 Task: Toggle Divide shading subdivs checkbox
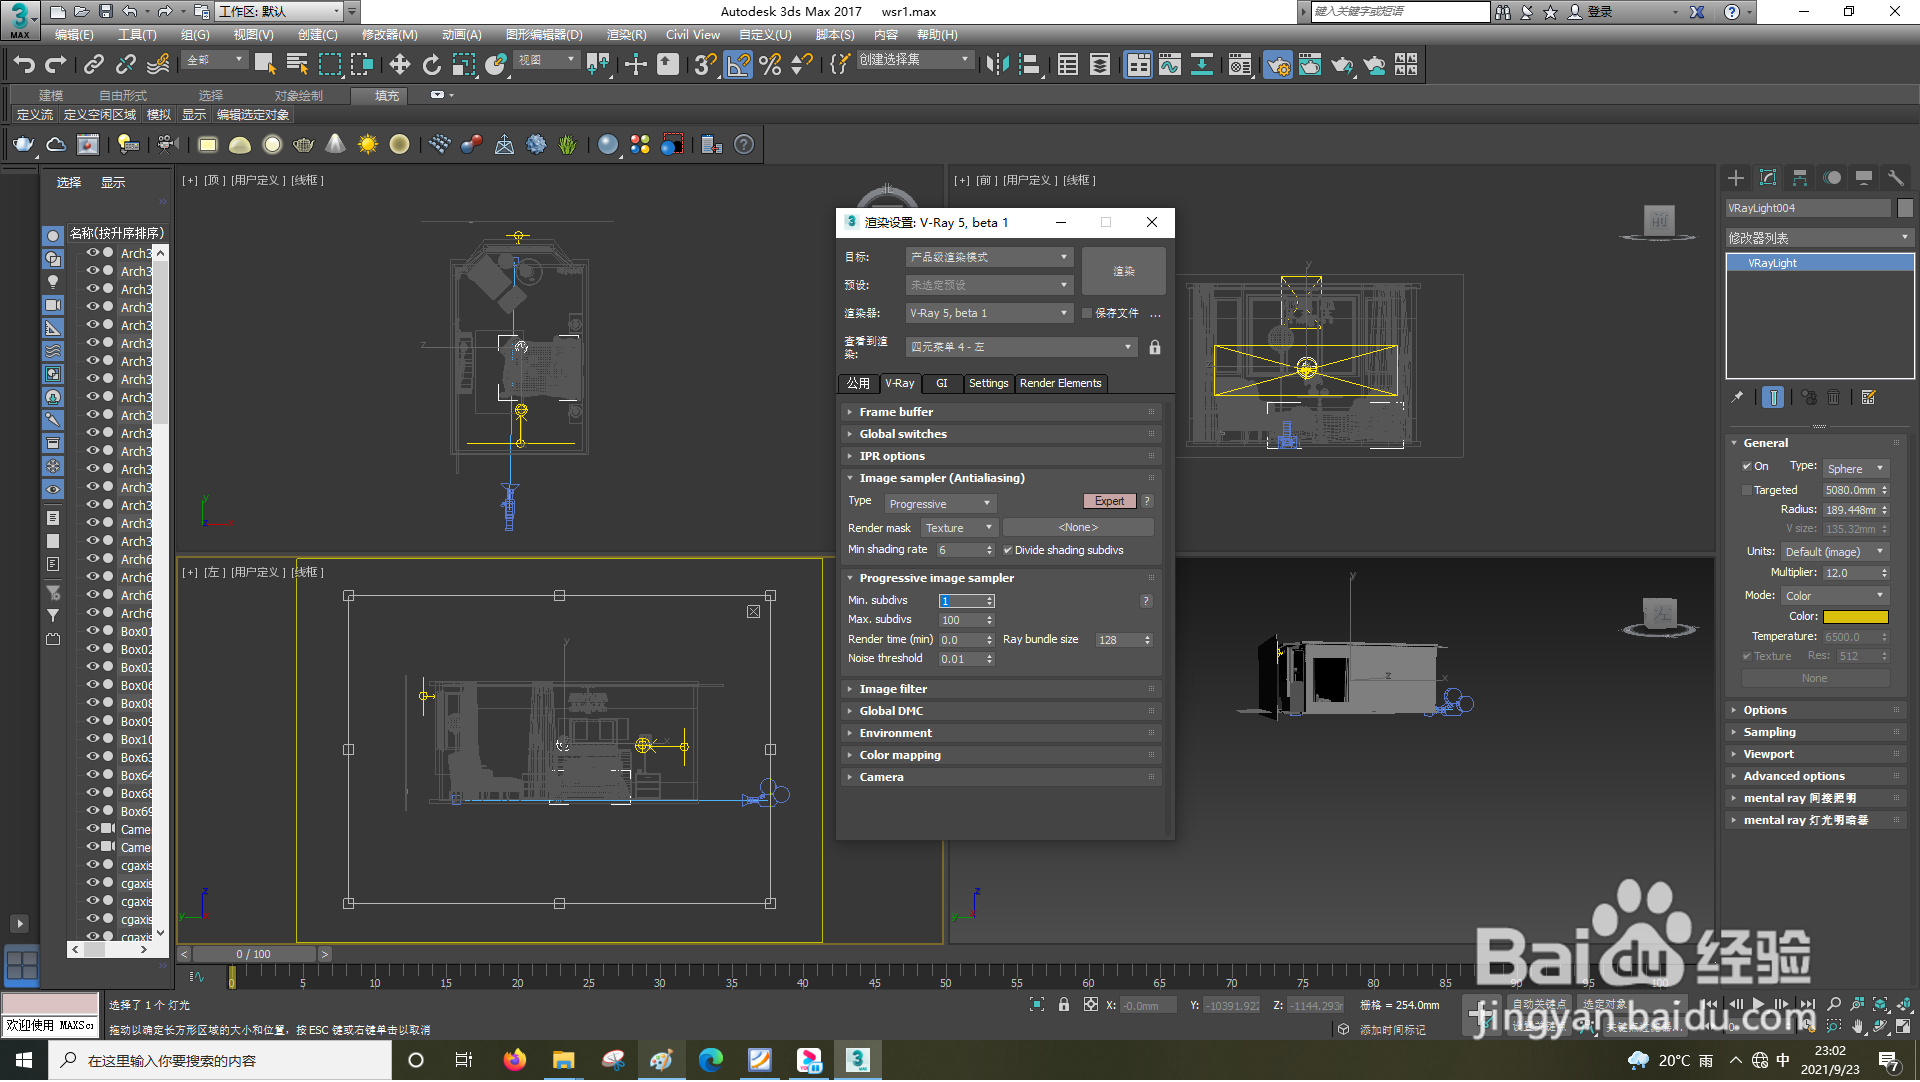[x=1008, y=550]
